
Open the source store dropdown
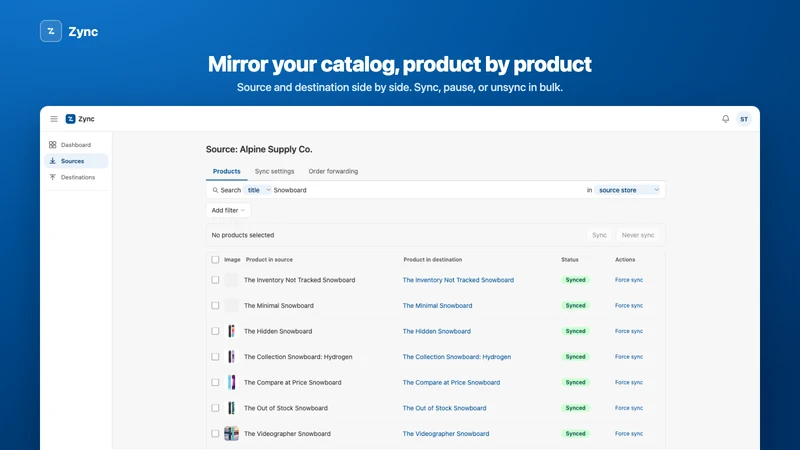tap(628, 190)
